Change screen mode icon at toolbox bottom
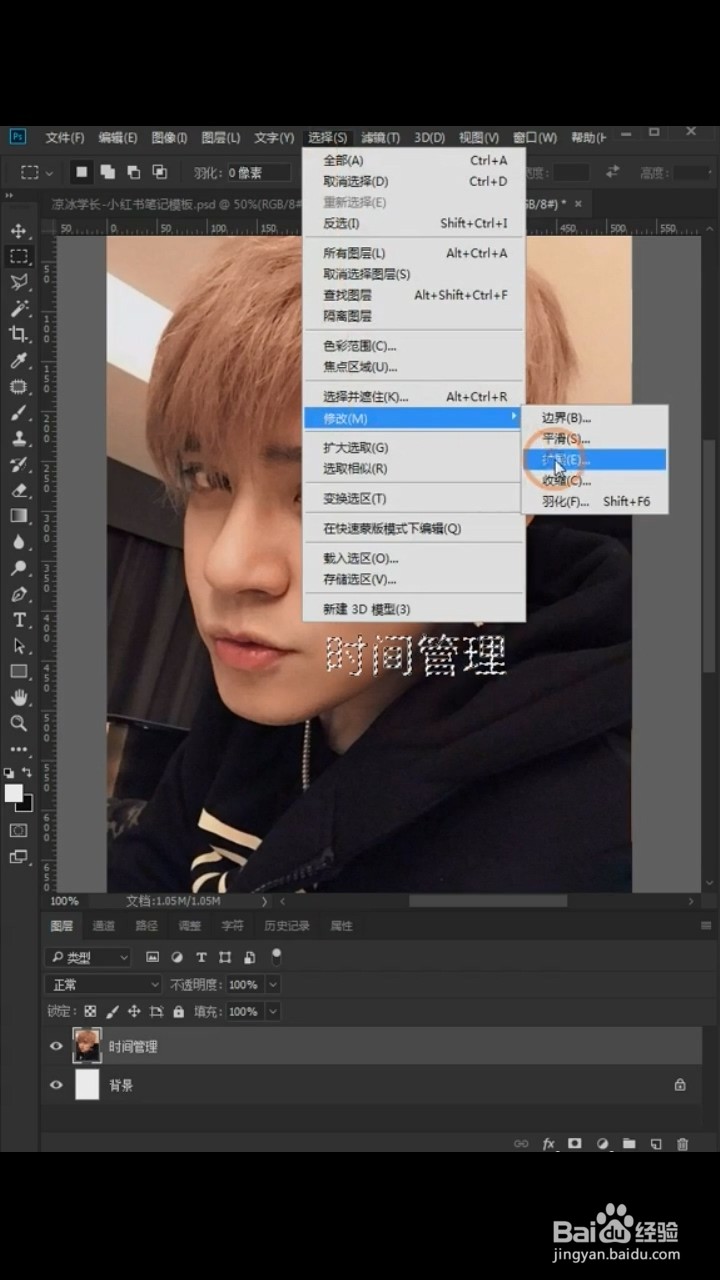Image resolution: width=720 pixels, height=1280 pixels. point(19,856)
